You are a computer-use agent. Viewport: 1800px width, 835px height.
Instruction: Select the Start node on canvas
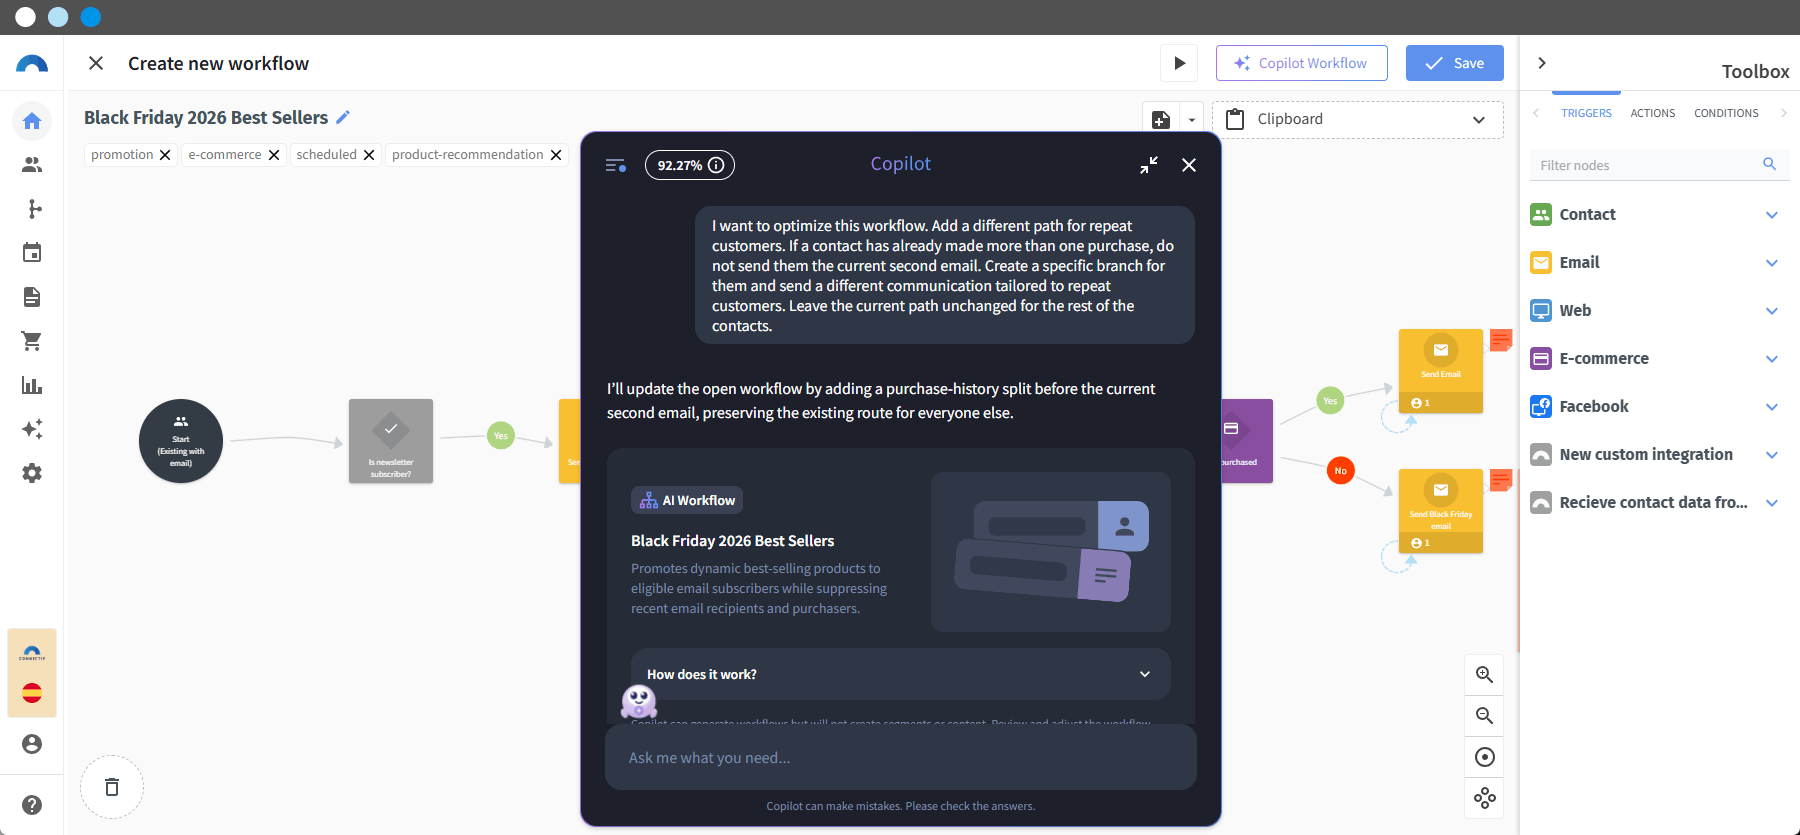point(181,441)
